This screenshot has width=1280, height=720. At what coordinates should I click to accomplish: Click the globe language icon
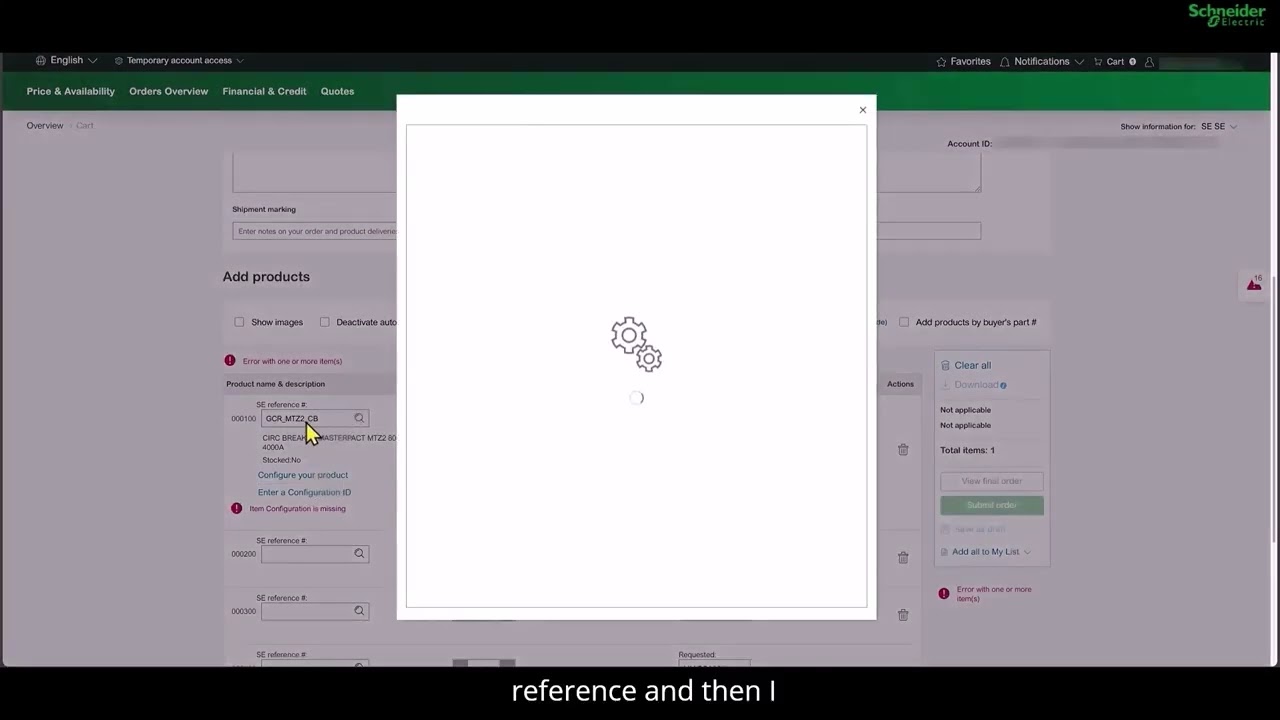[x=41, y=60]
